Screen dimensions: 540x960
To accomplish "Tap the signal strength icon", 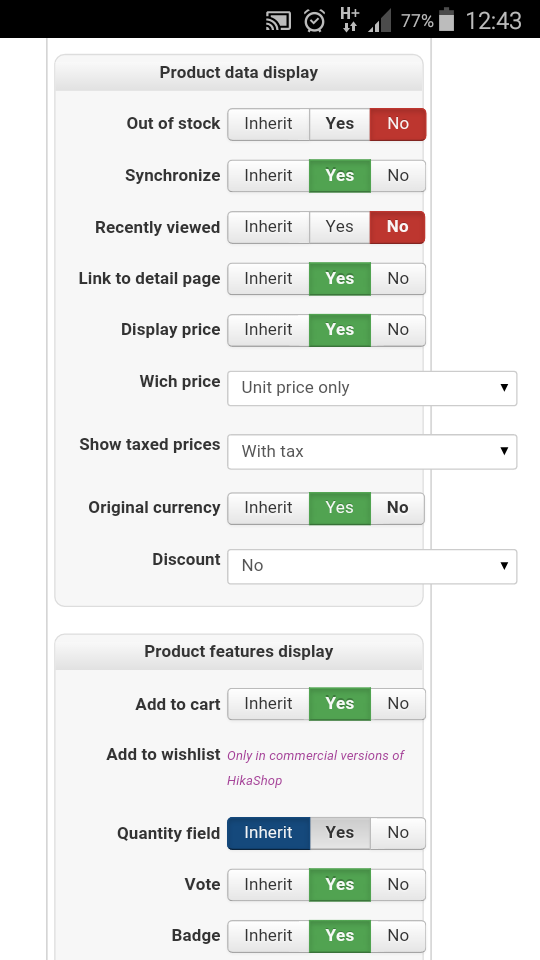I will click(380, 21).
